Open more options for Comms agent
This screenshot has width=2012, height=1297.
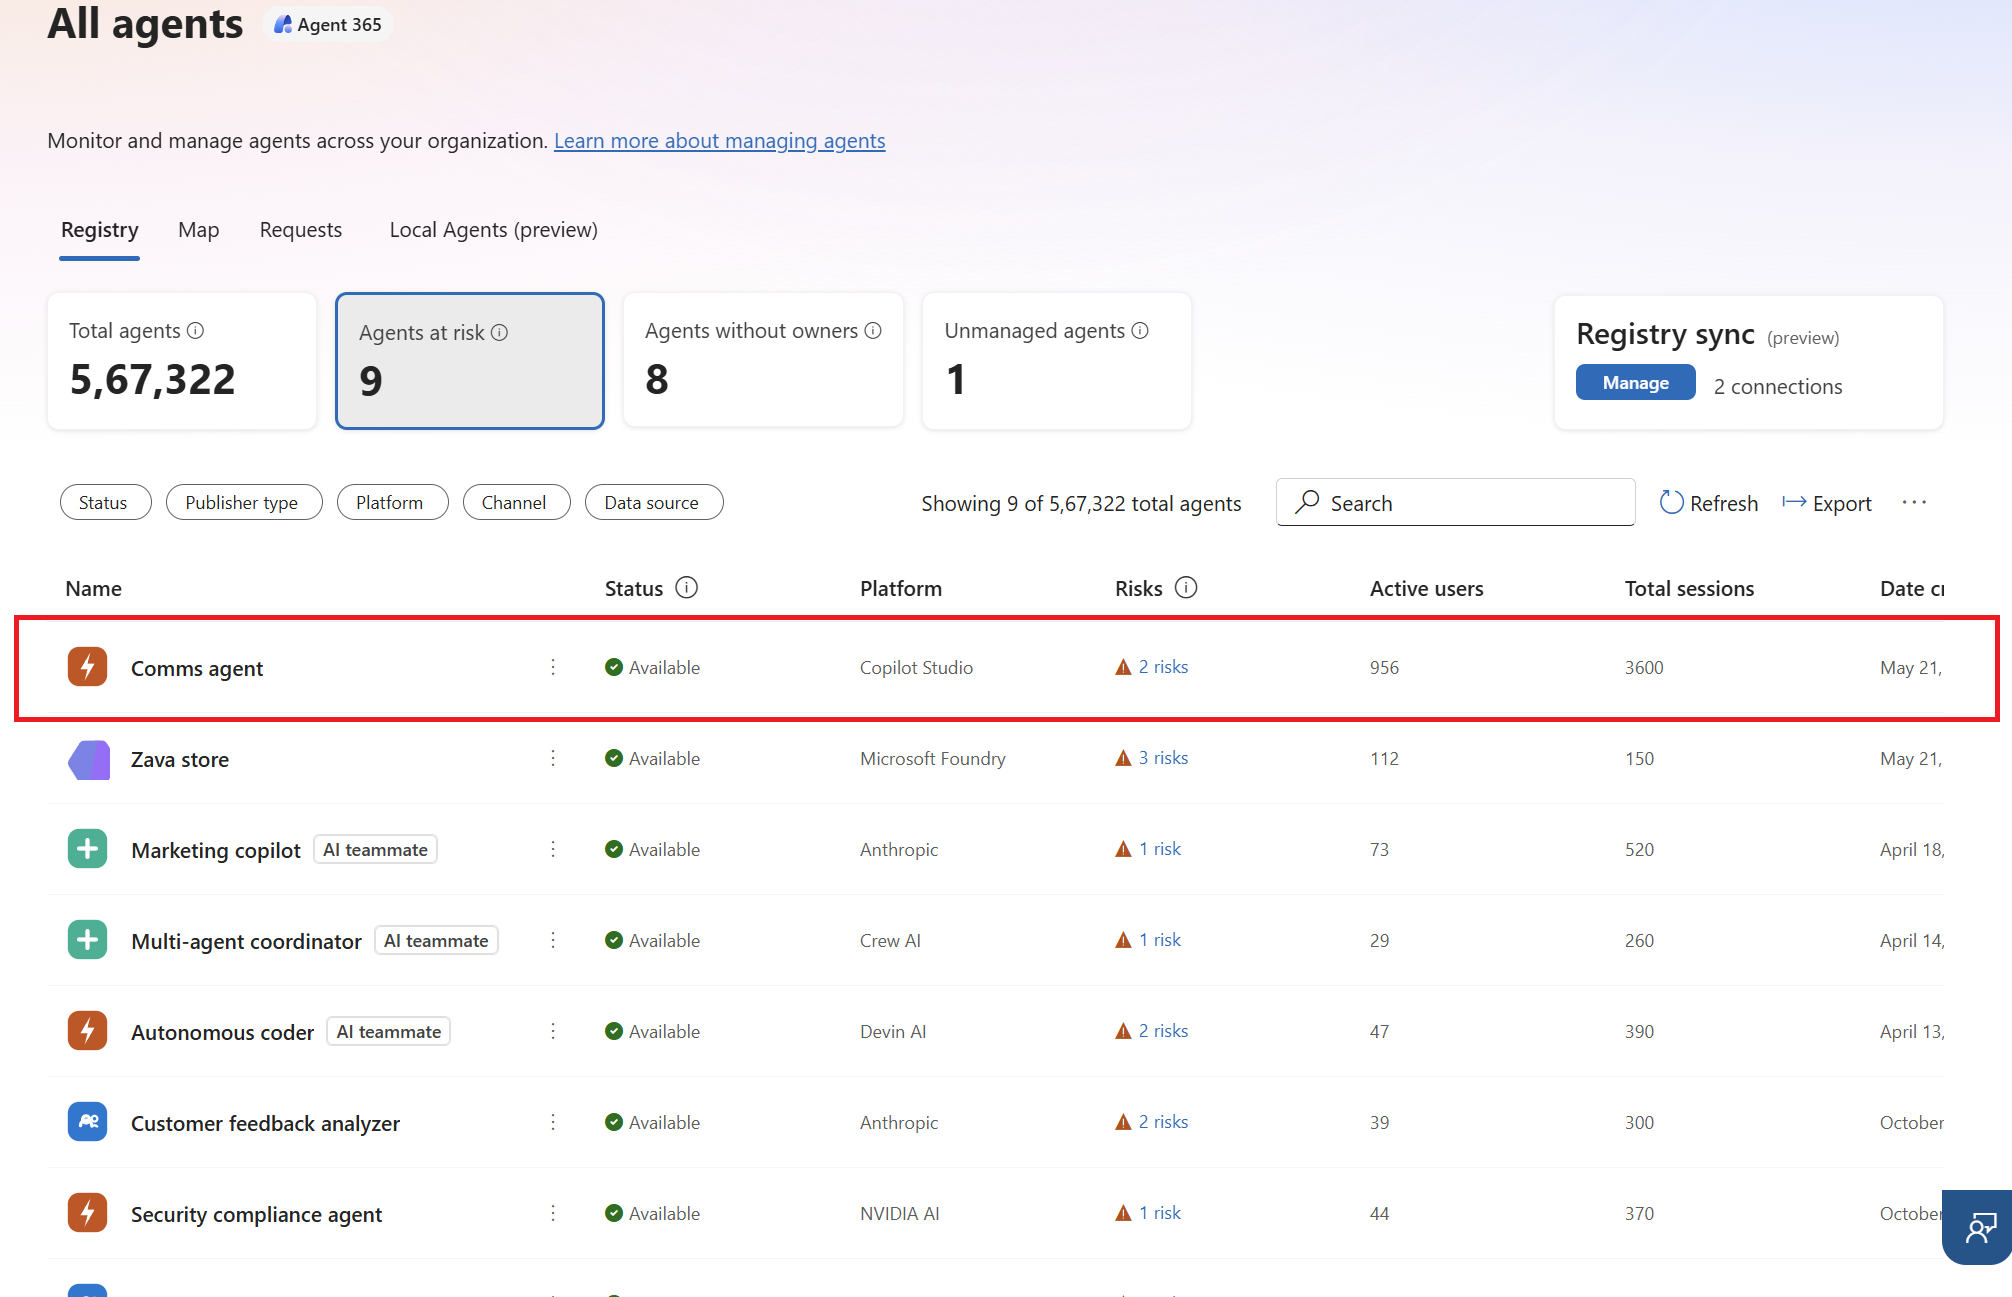[x=553, y=667]
